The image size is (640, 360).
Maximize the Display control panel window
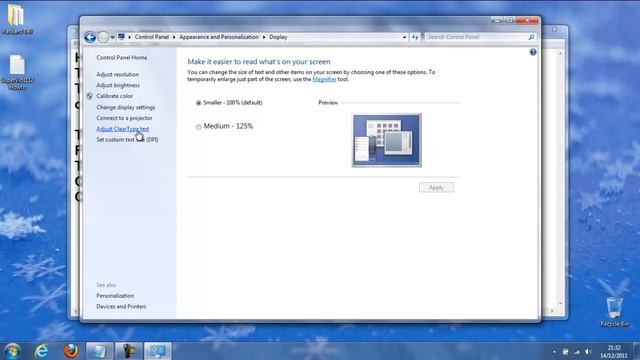click(510, 20)
